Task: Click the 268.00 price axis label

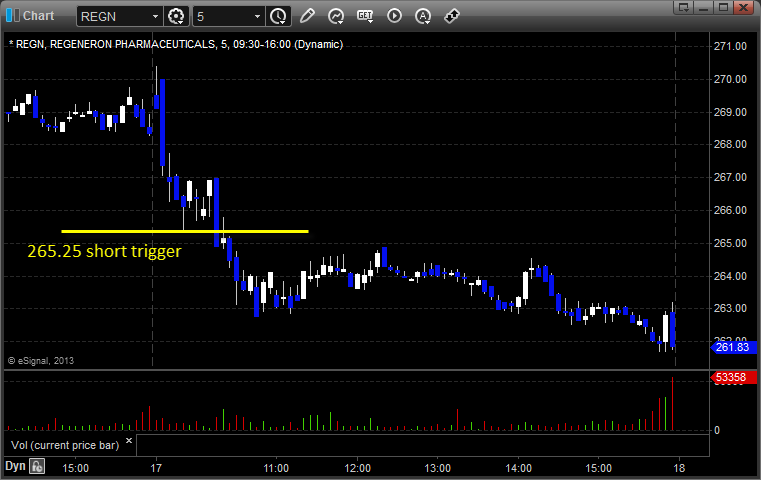Action: point(730,145)
